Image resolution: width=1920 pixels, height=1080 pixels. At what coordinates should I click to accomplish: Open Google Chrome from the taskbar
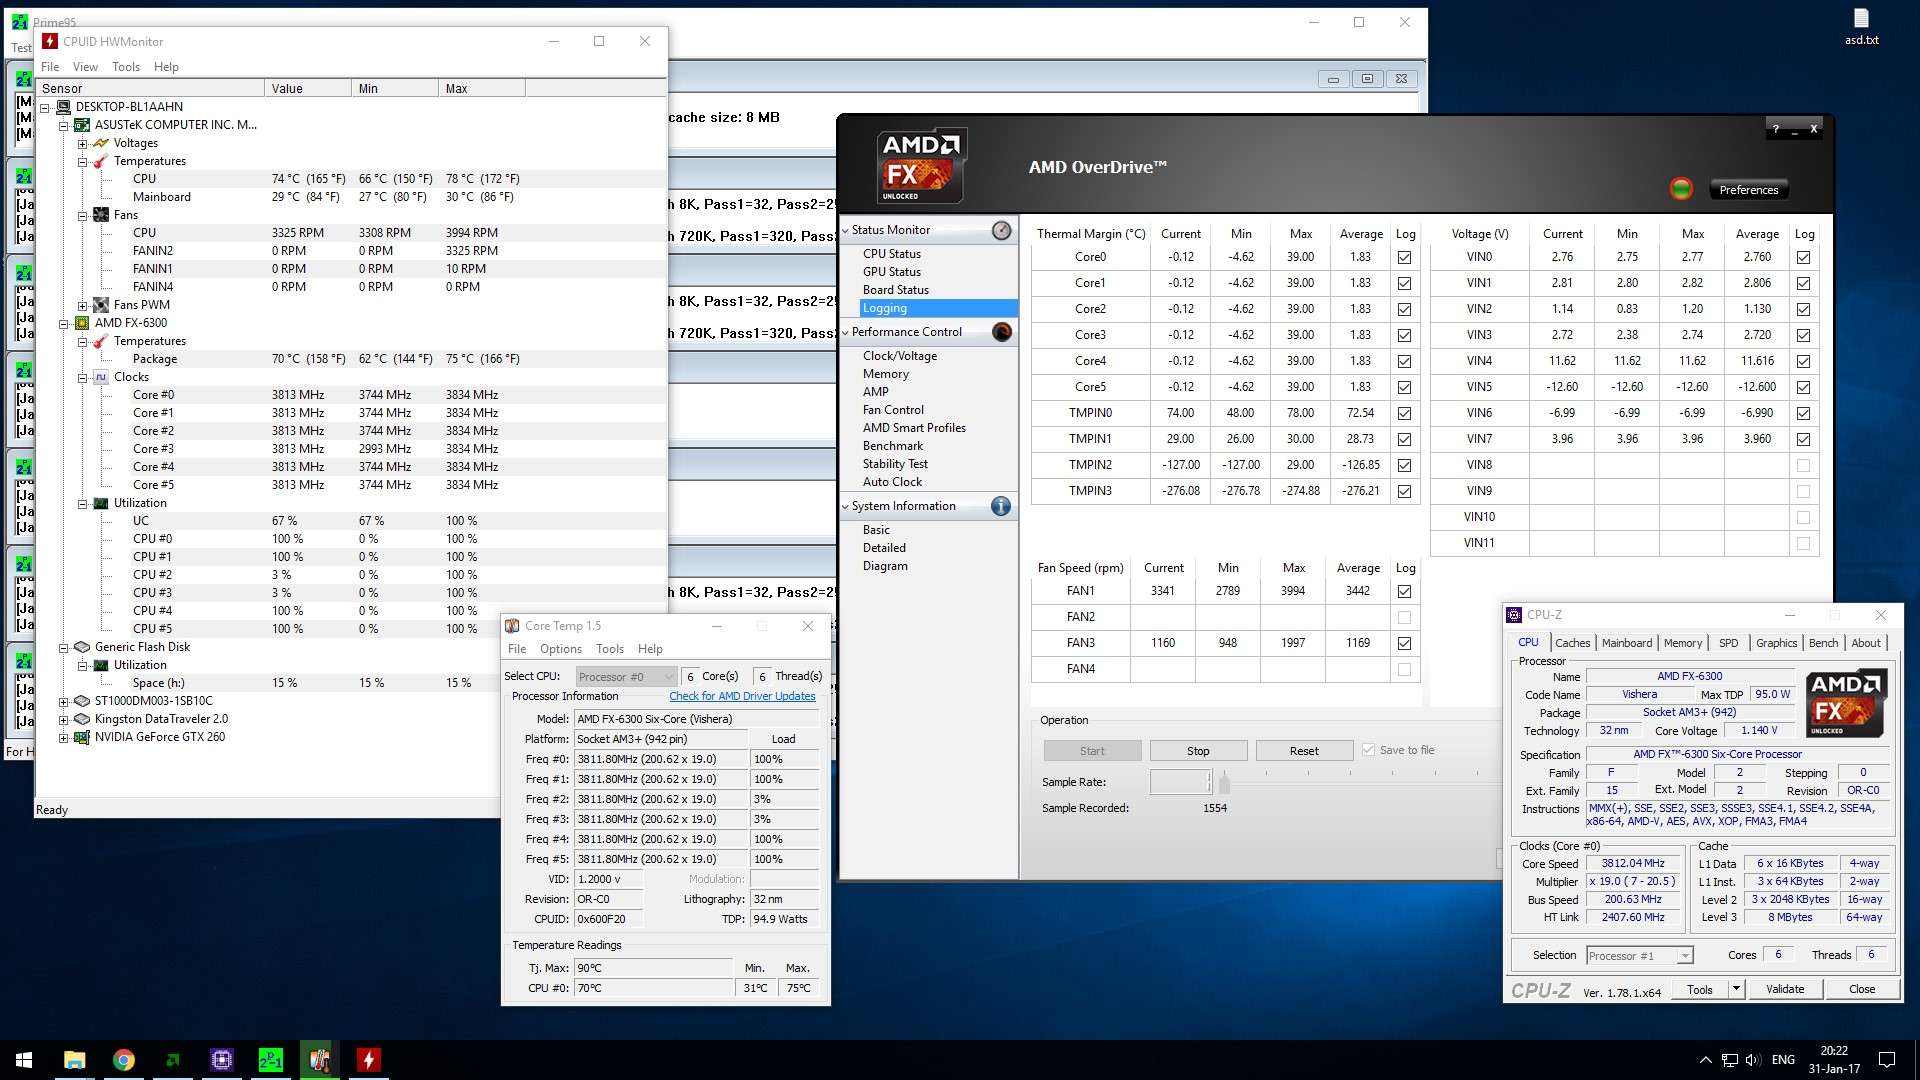pos(124,1060)
